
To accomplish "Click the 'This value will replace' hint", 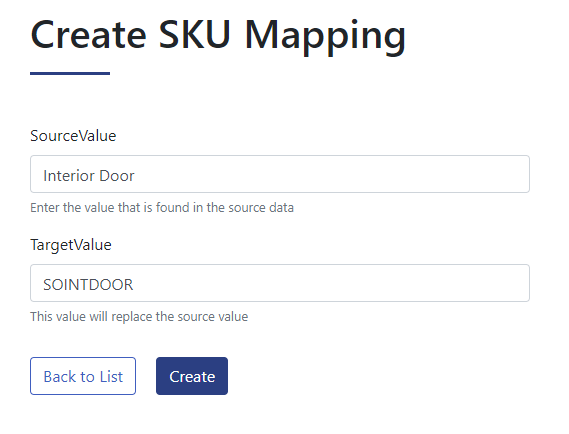I will coord(139,316).
